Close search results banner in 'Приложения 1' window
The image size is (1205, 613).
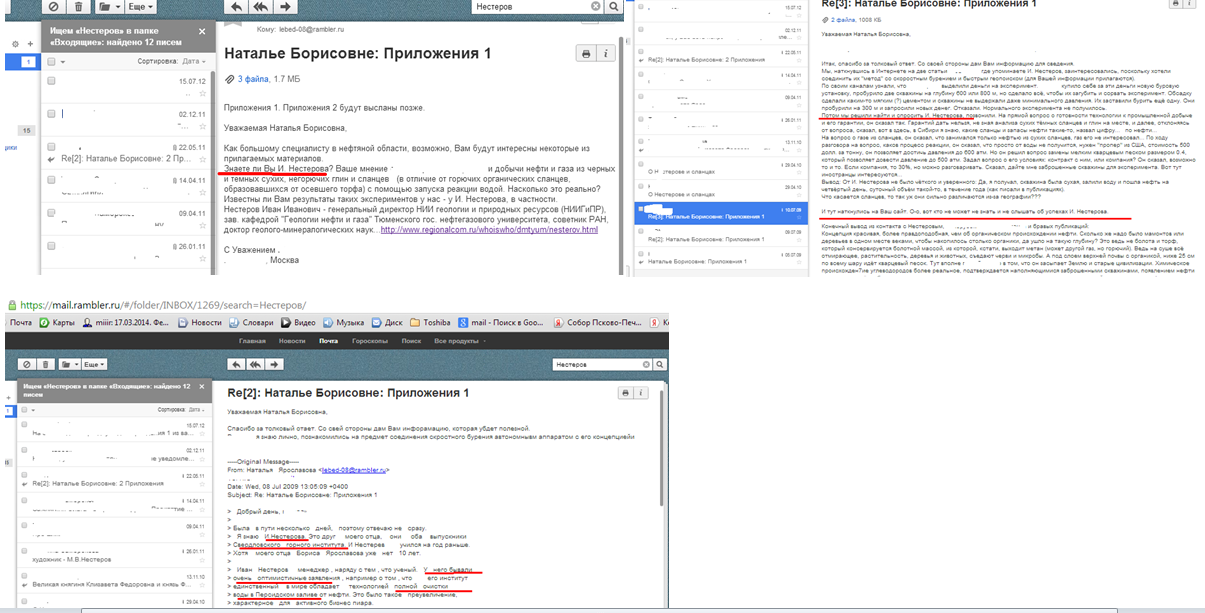201,31
